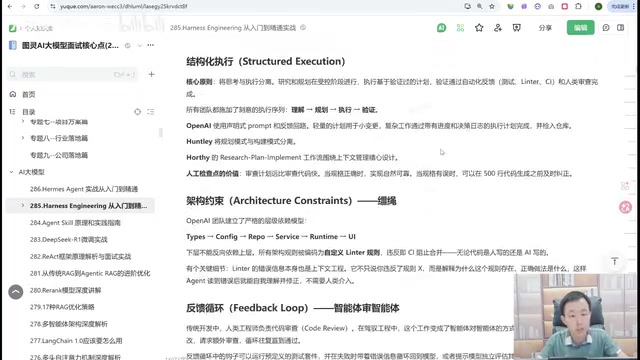640x360 pixels.
Task: Click the breadcrumb title 285.Harness Engineering
Action: (233, 28)
